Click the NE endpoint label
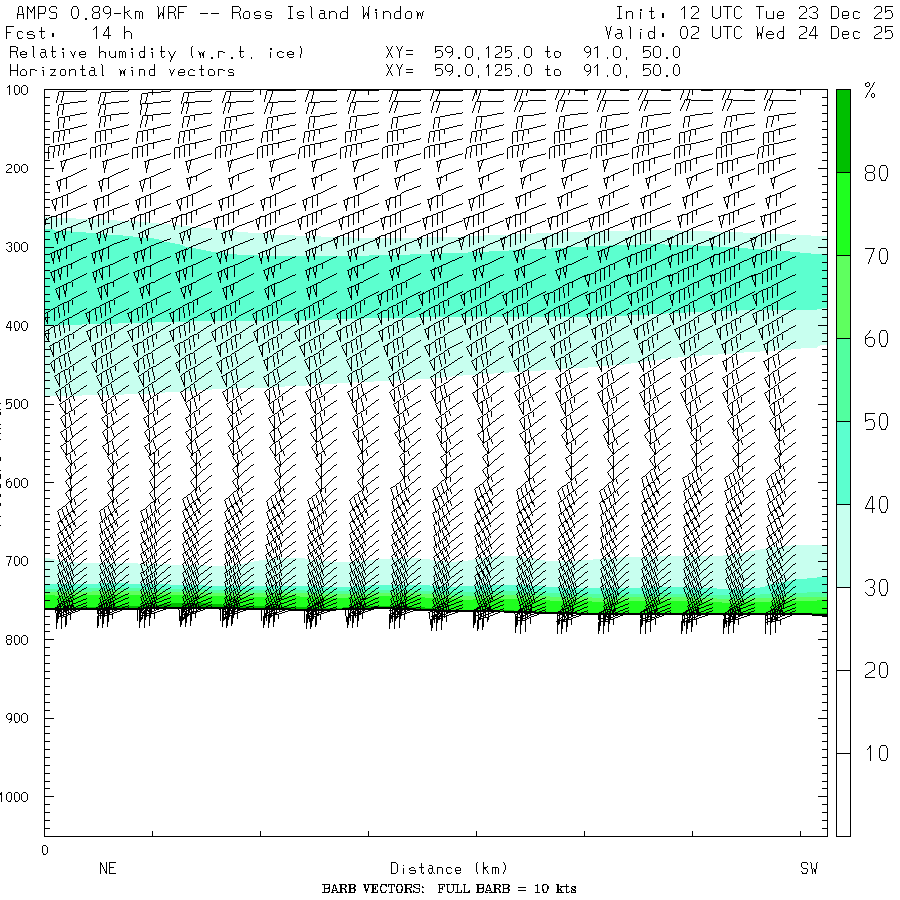Viewport: 900px width, 900px height. click(x=107, y=869)
